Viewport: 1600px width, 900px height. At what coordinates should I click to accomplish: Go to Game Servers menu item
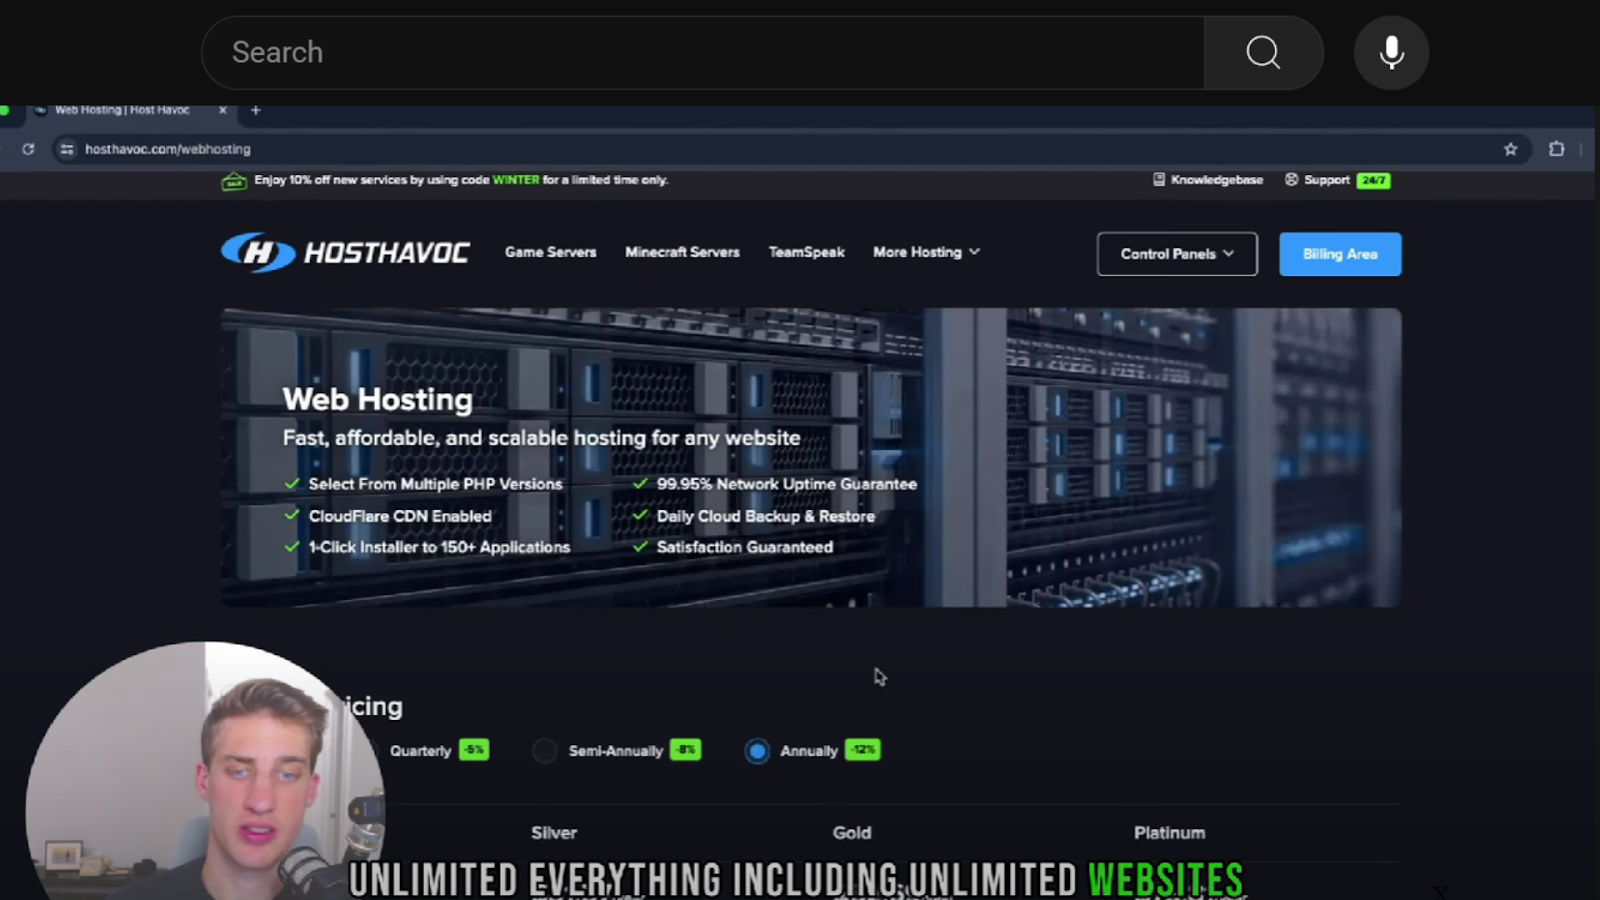click(x=550, y=252)
